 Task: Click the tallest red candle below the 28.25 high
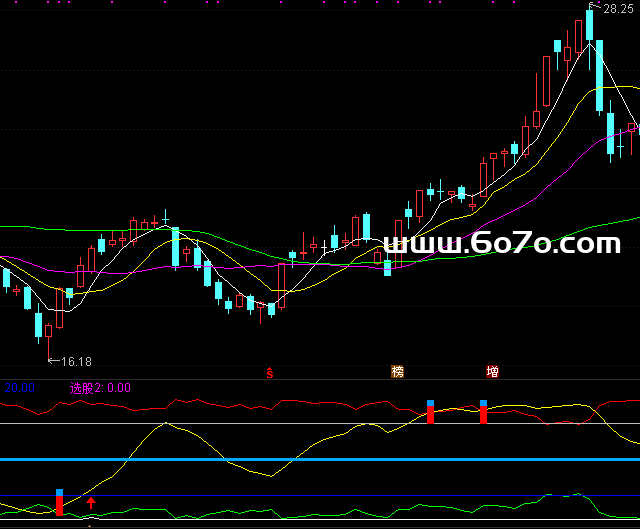pos(547,80)
